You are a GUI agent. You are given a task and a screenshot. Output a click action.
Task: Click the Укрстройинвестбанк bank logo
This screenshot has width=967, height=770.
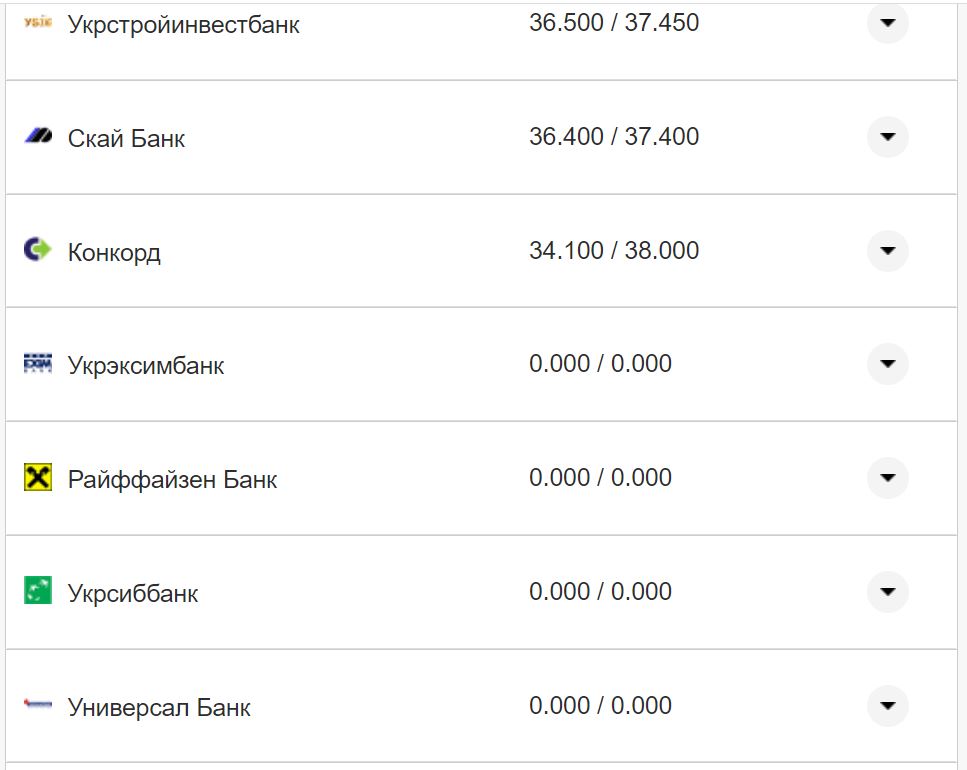point(37,23)
